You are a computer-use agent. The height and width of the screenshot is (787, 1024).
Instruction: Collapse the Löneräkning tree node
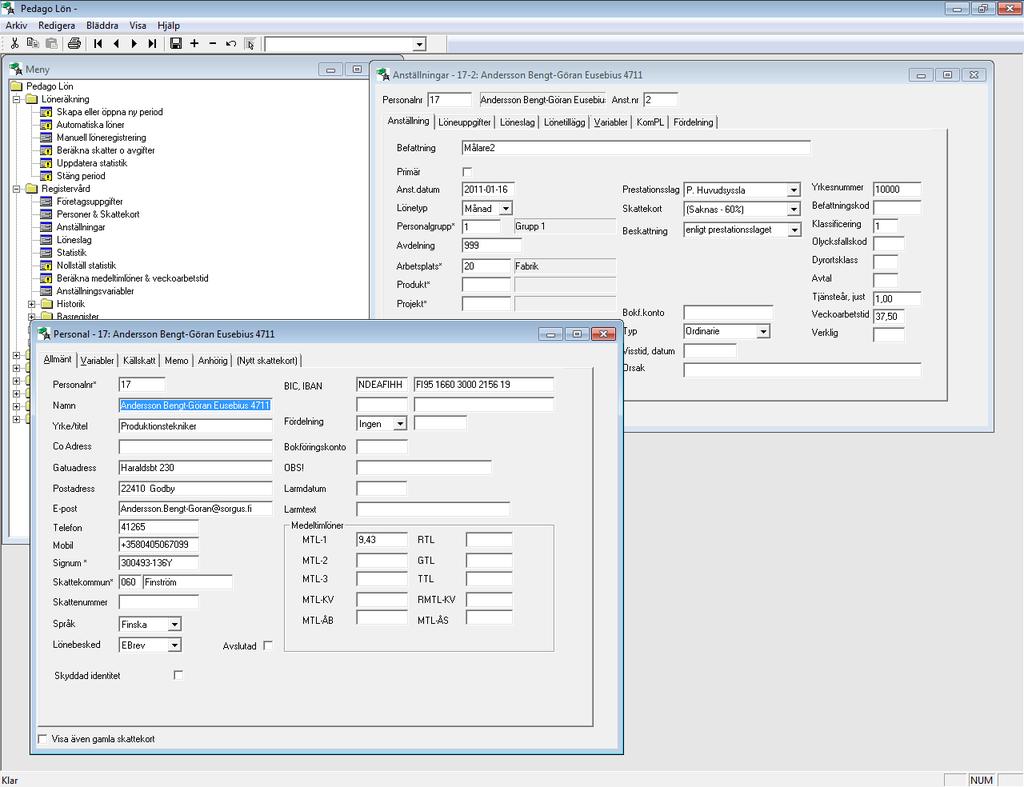(17, 99)
